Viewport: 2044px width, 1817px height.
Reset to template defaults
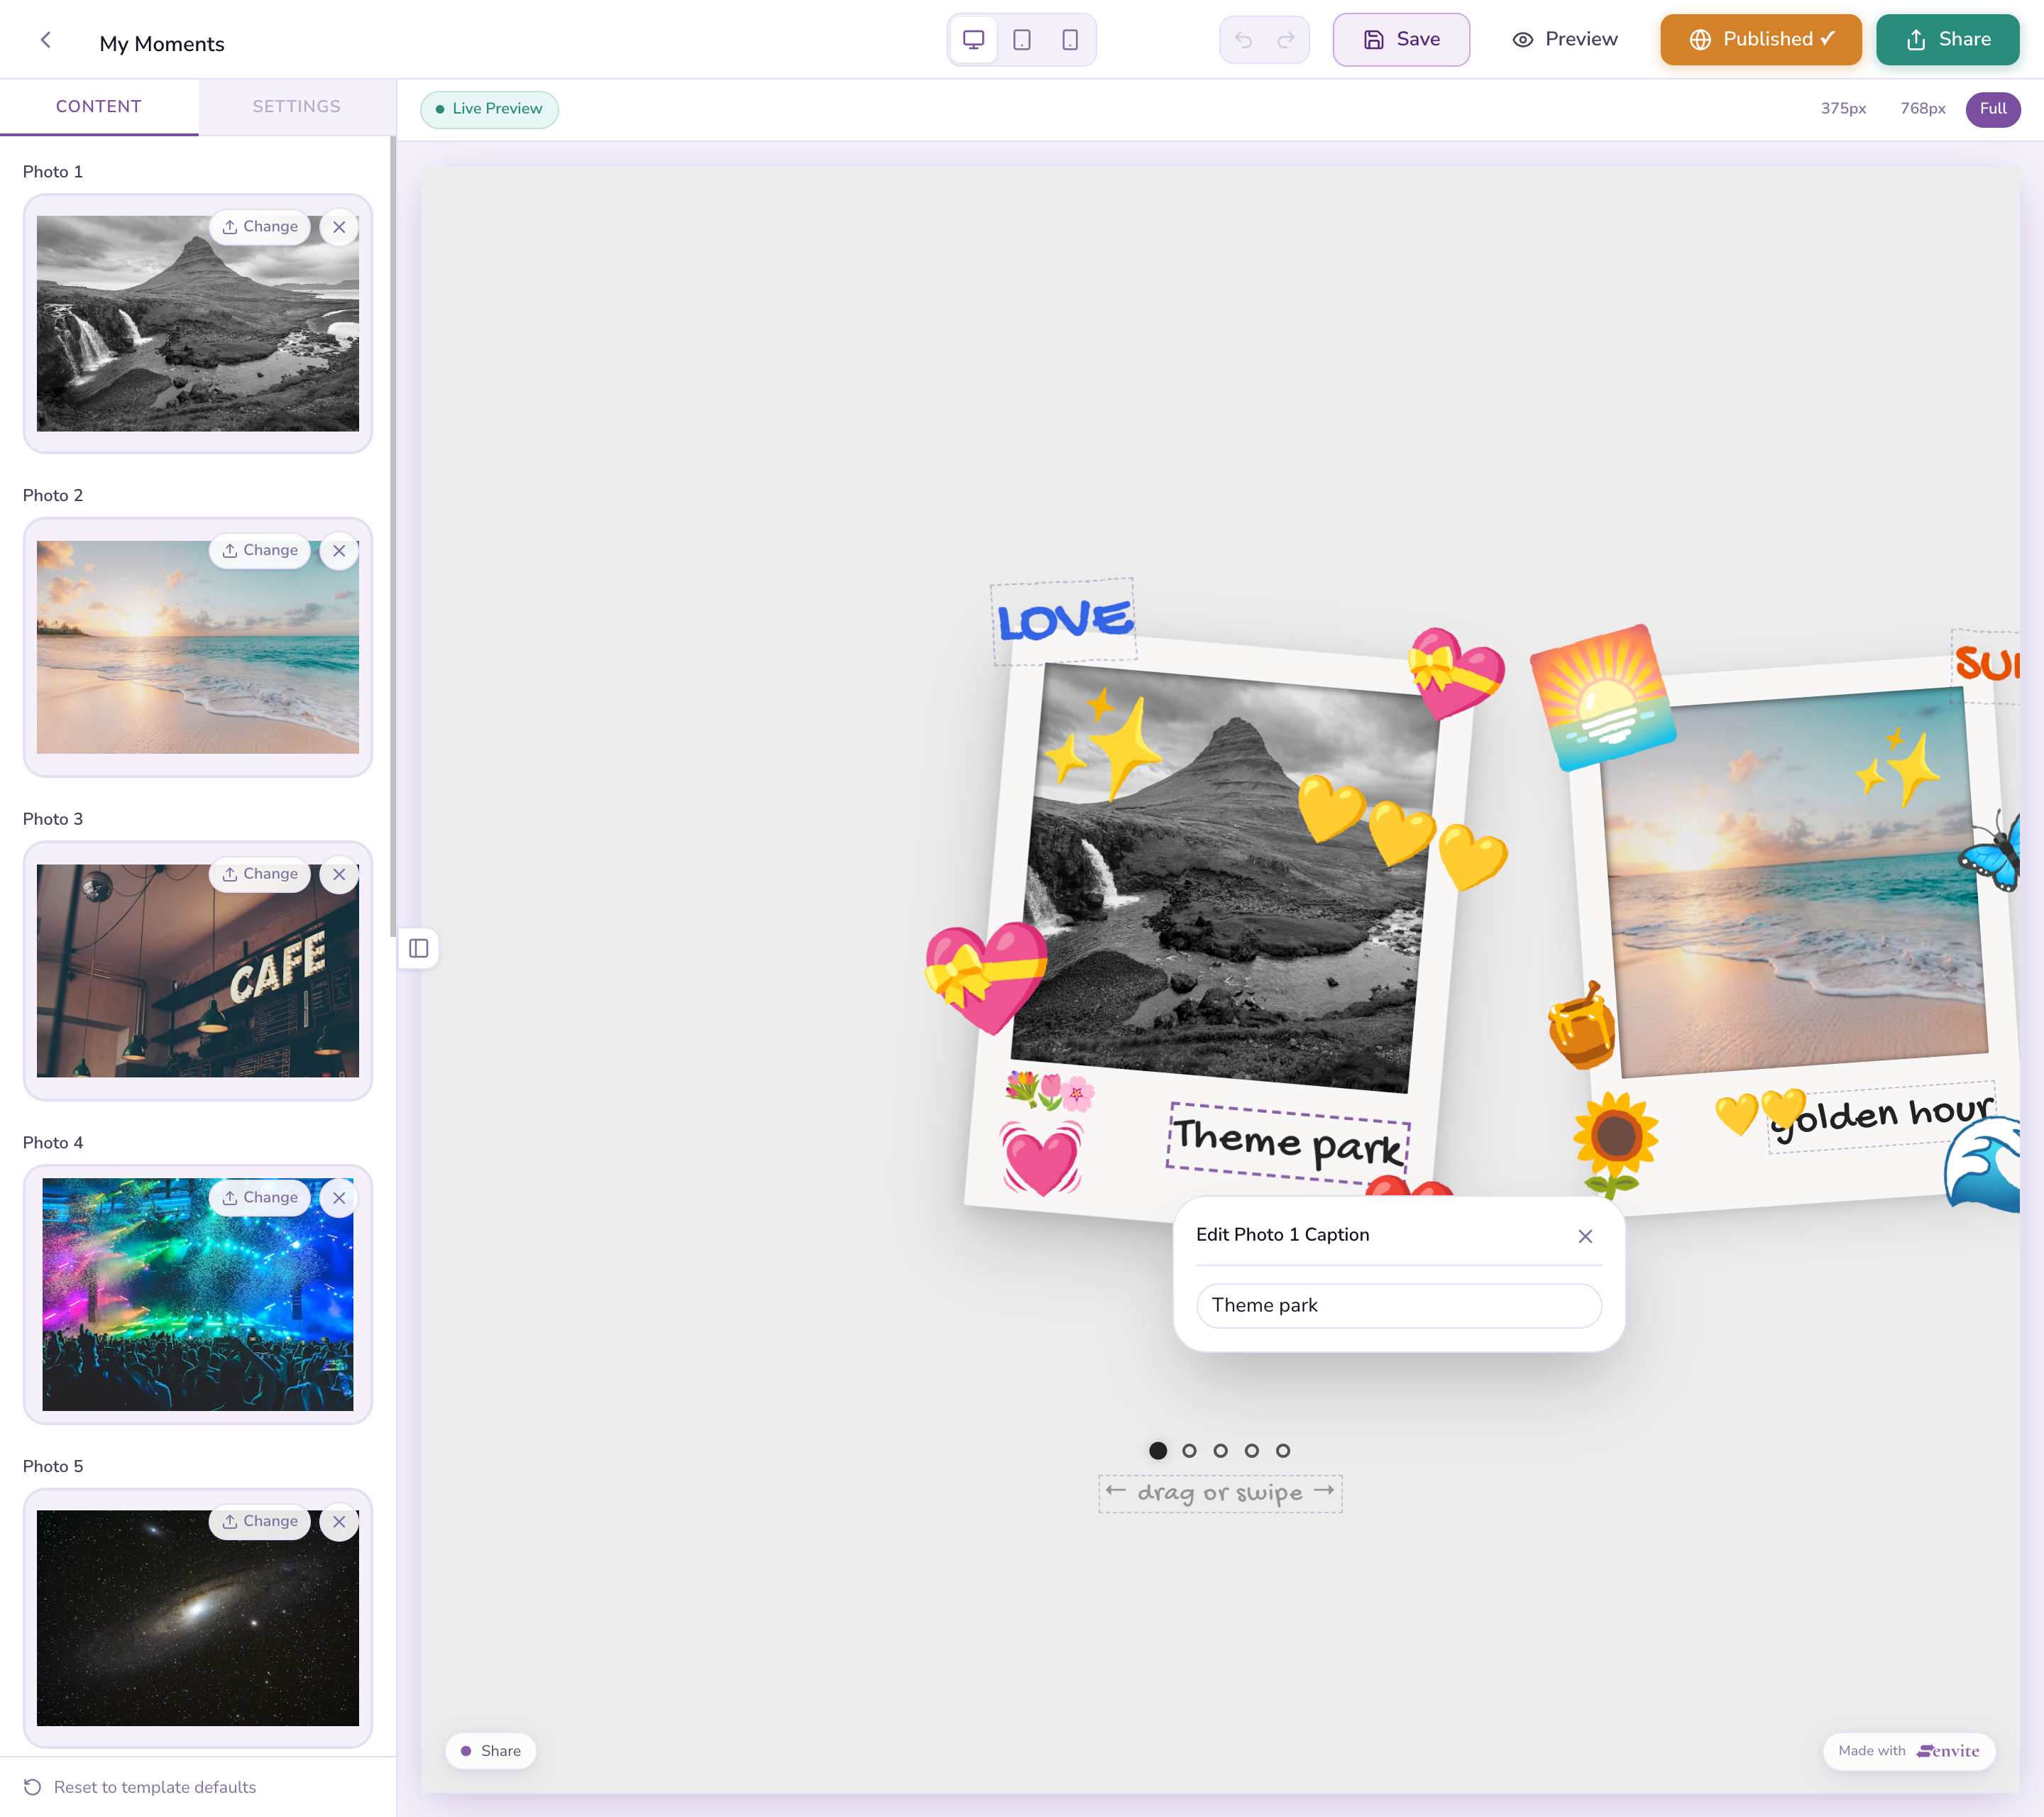pos(140,1787)
